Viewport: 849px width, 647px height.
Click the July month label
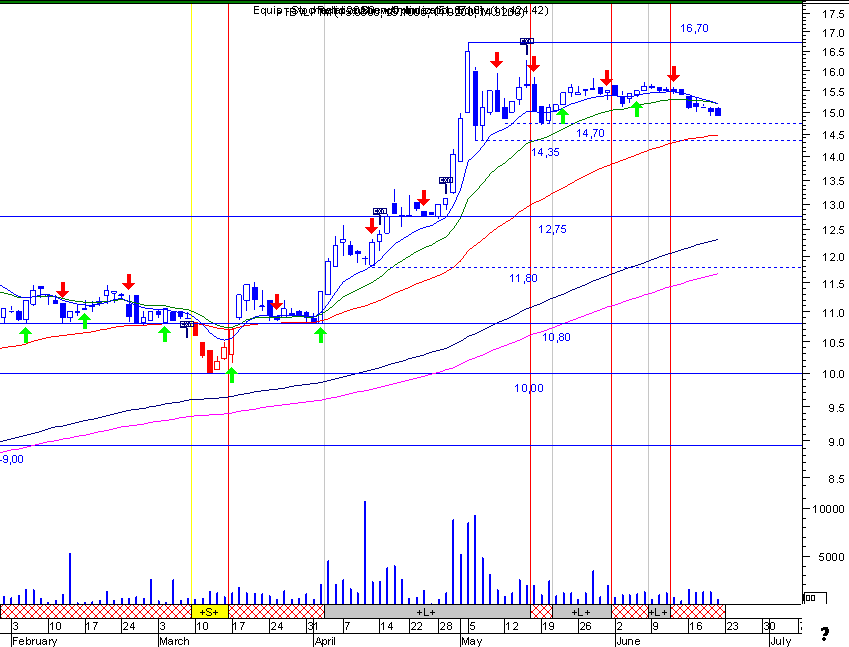point(781,641)
